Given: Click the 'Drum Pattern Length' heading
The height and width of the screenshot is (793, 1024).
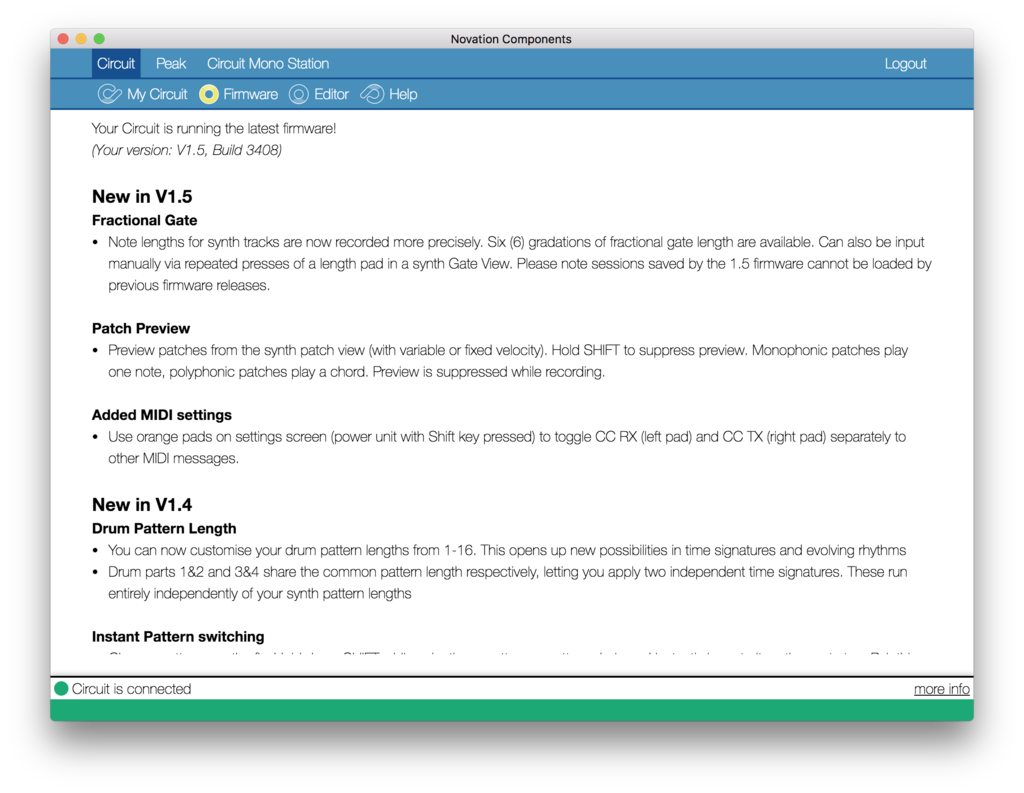Looking at the screenshot, I should point(164,528).
